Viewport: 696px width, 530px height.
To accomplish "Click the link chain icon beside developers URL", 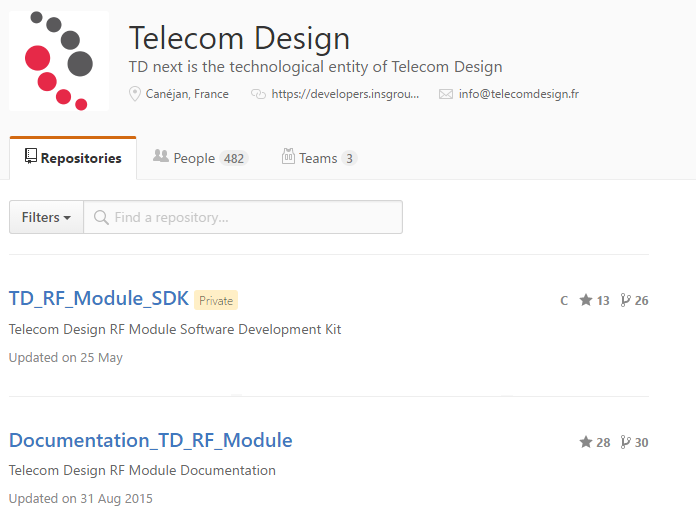I will point(258,94).
